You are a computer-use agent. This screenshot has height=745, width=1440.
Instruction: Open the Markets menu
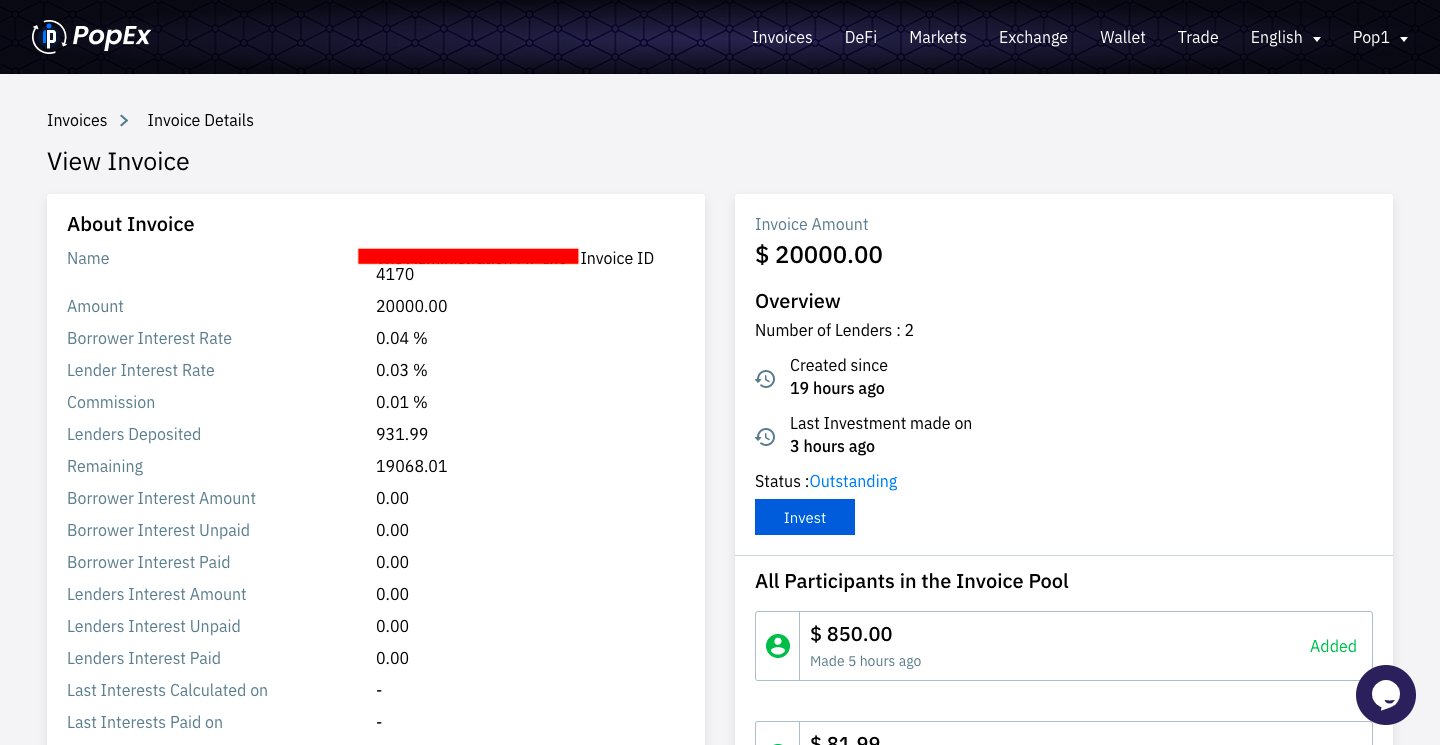pos(937,37)
